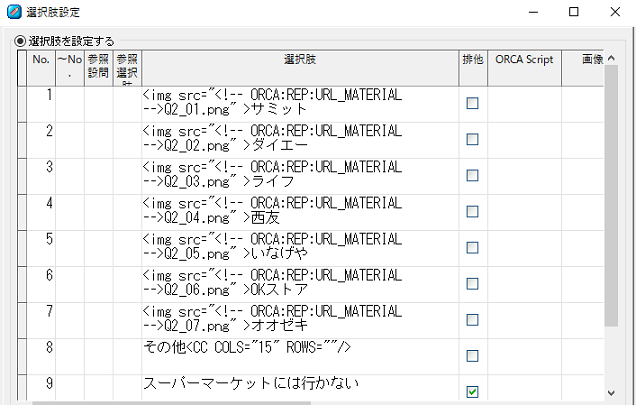Select the Q2_03.png ライフ choice cell

click(x=300, y=177)
